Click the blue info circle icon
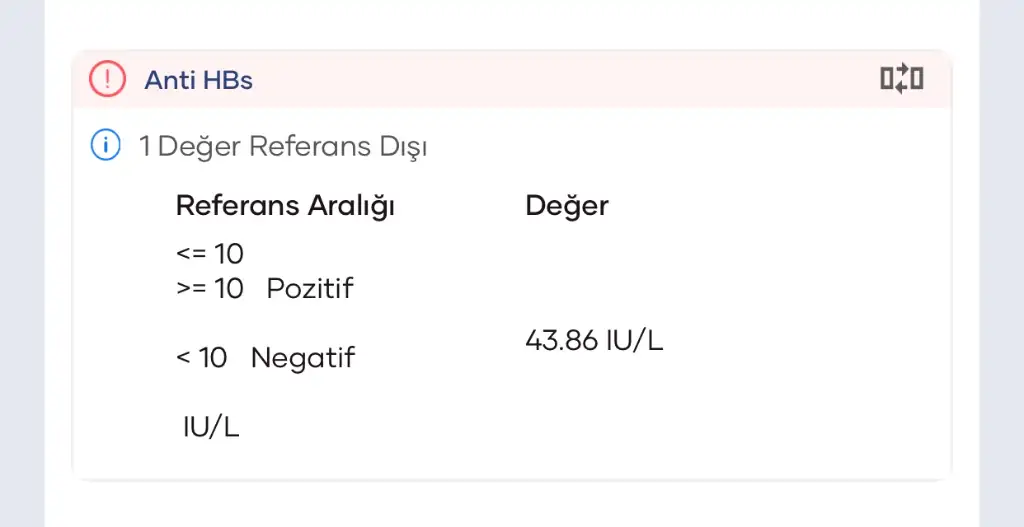The height and width of the screenshot is (527, 1024). (105, 146)
